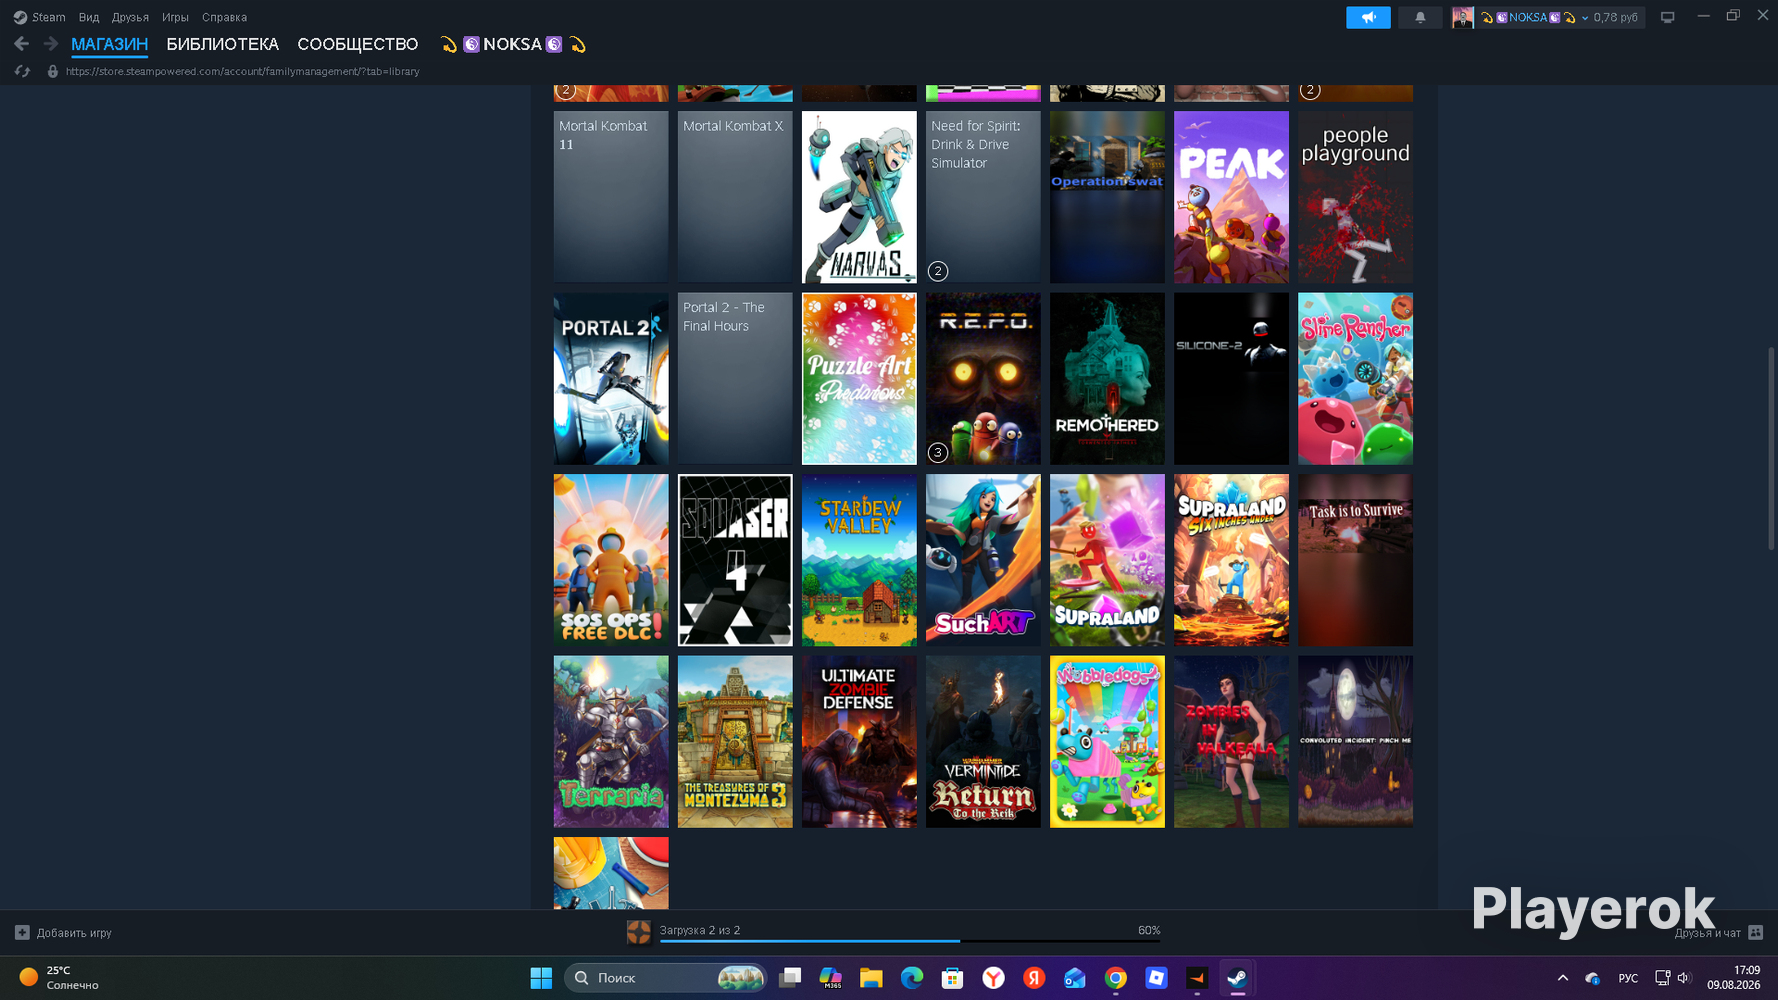Screen dimensions: 1778x1000
Task: Open the Outlook taskbar icon
Action: pyautogui.click(x=1075, y=978)
